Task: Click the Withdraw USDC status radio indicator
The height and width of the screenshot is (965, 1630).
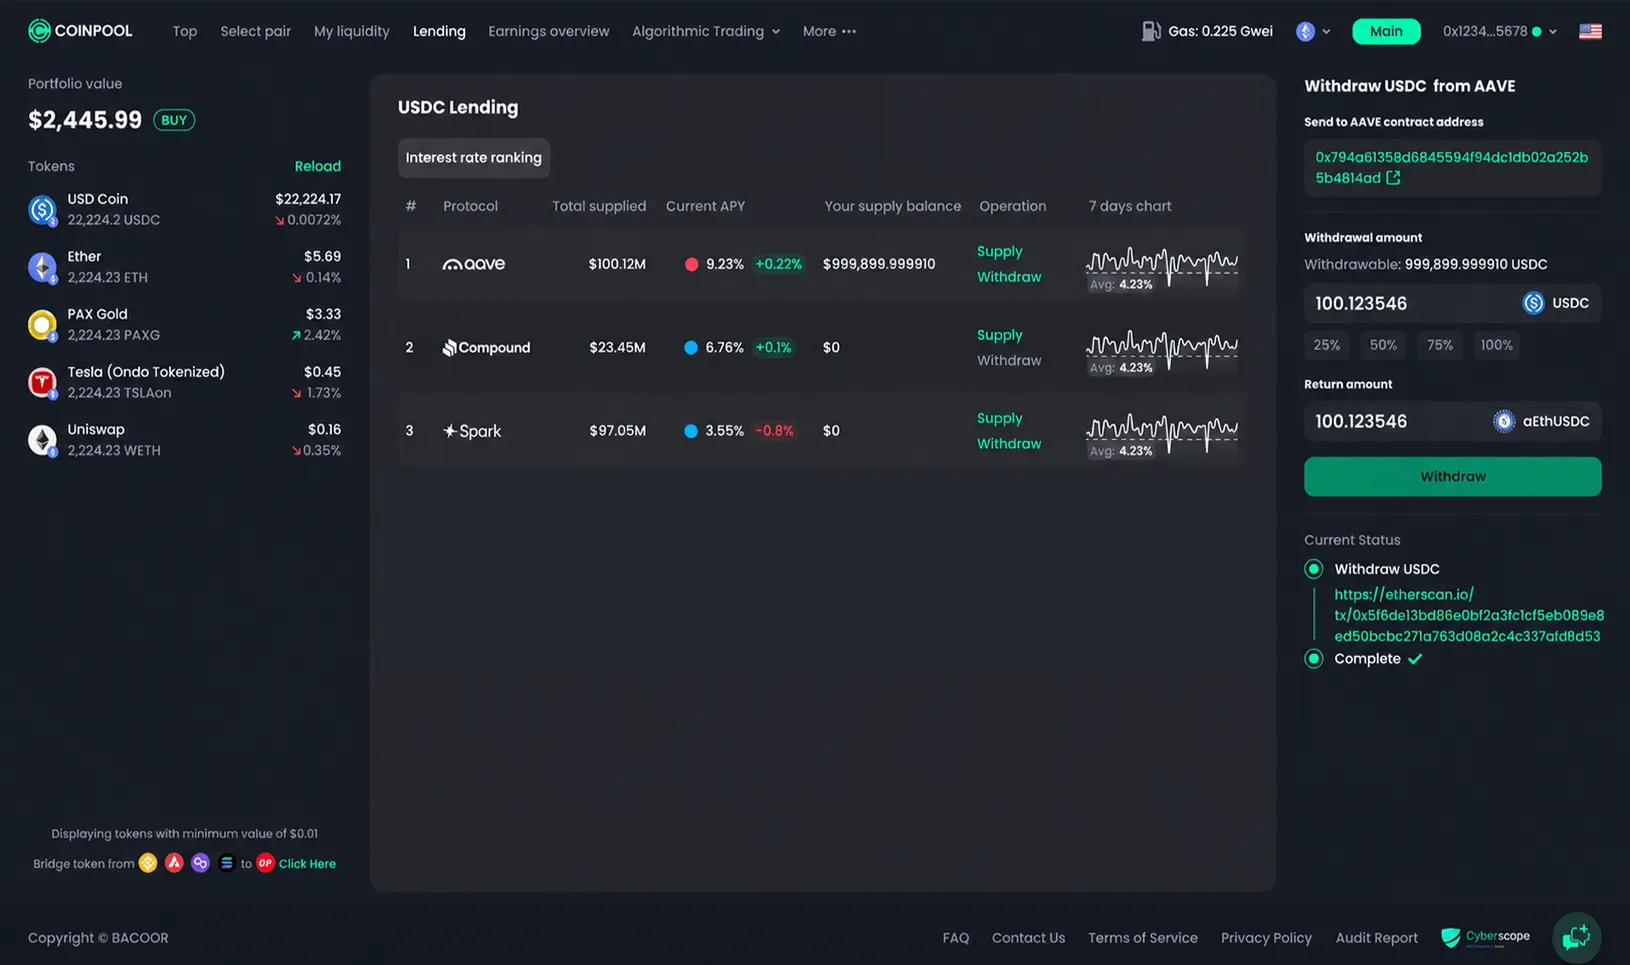Action: pyautogui.click(x=1314, y=569)
